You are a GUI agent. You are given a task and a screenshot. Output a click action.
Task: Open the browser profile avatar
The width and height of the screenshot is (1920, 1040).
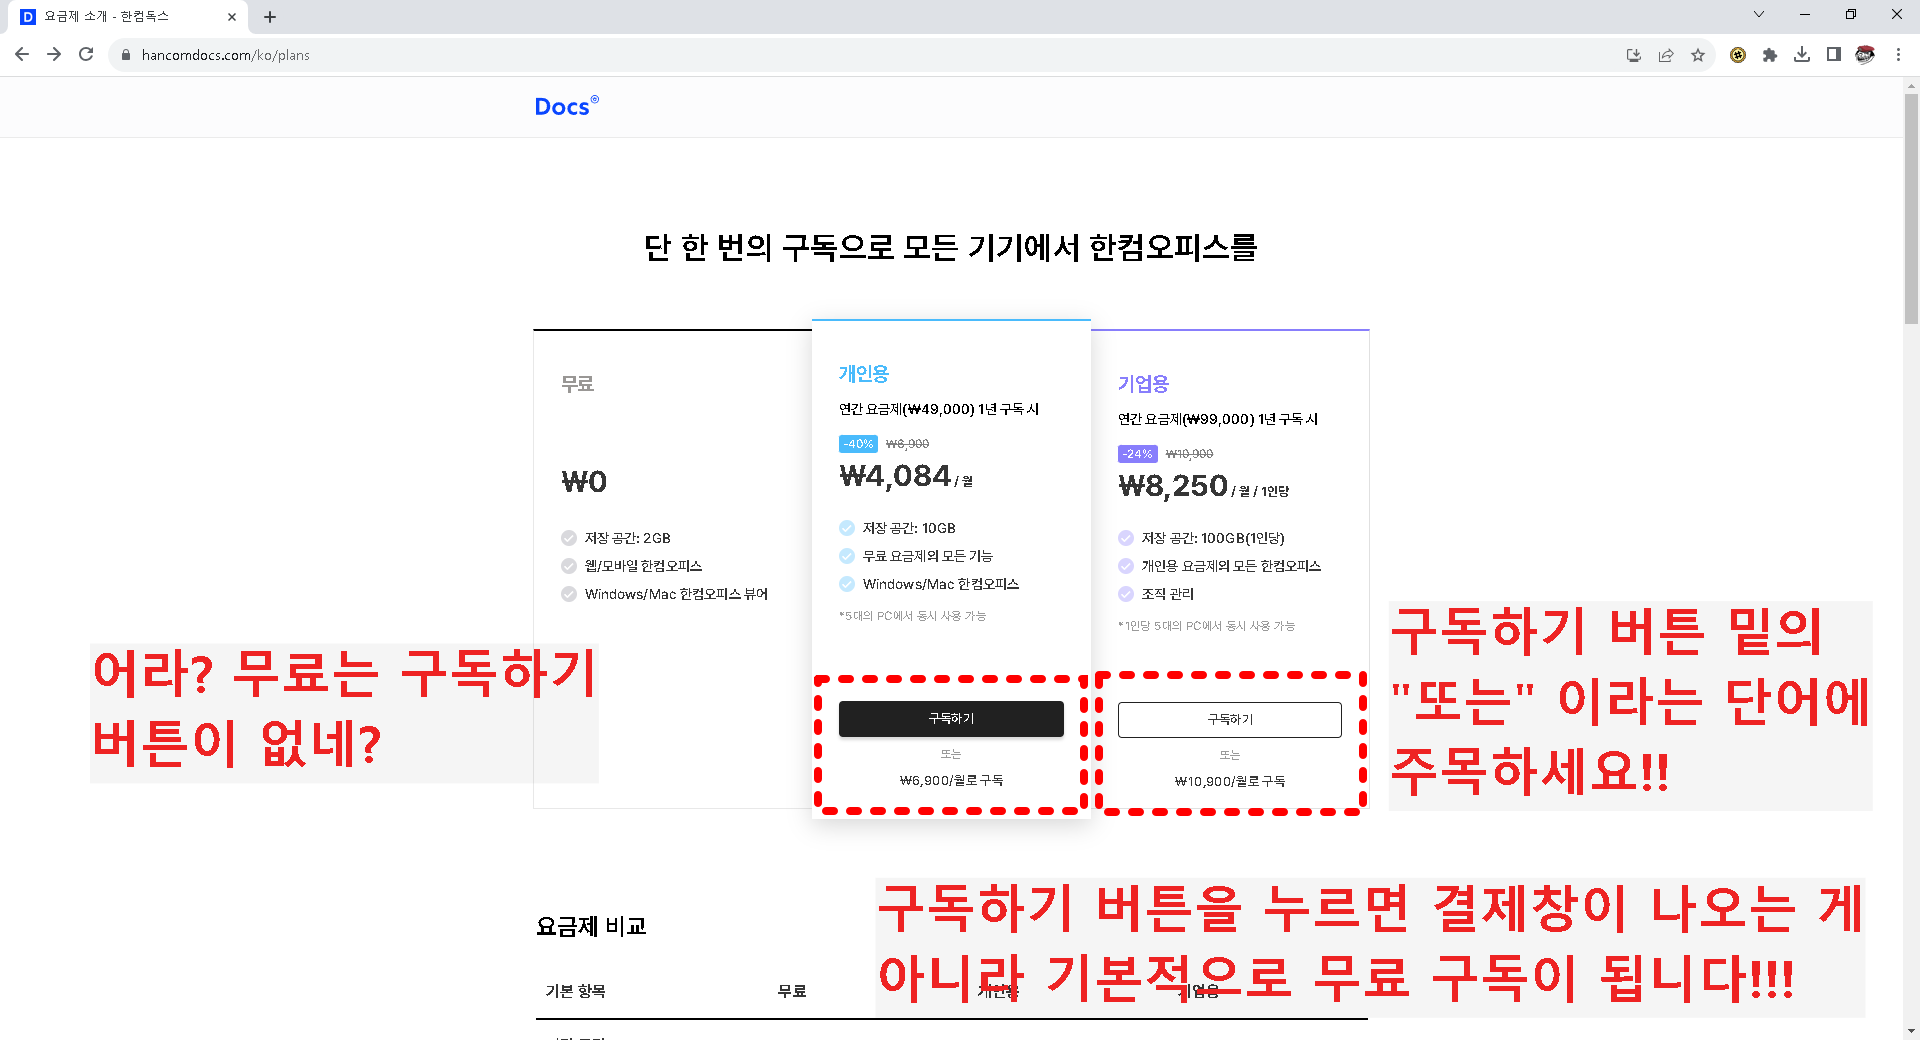1866,55
